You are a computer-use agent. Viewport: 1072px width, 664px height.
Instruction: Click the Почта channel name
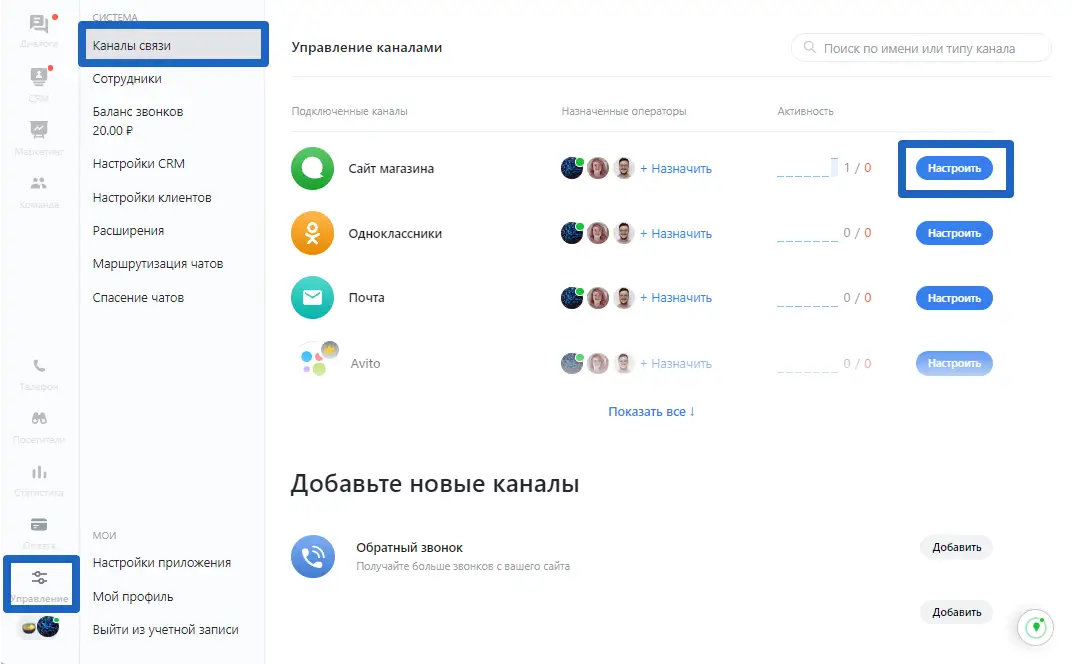pos(366,297)
